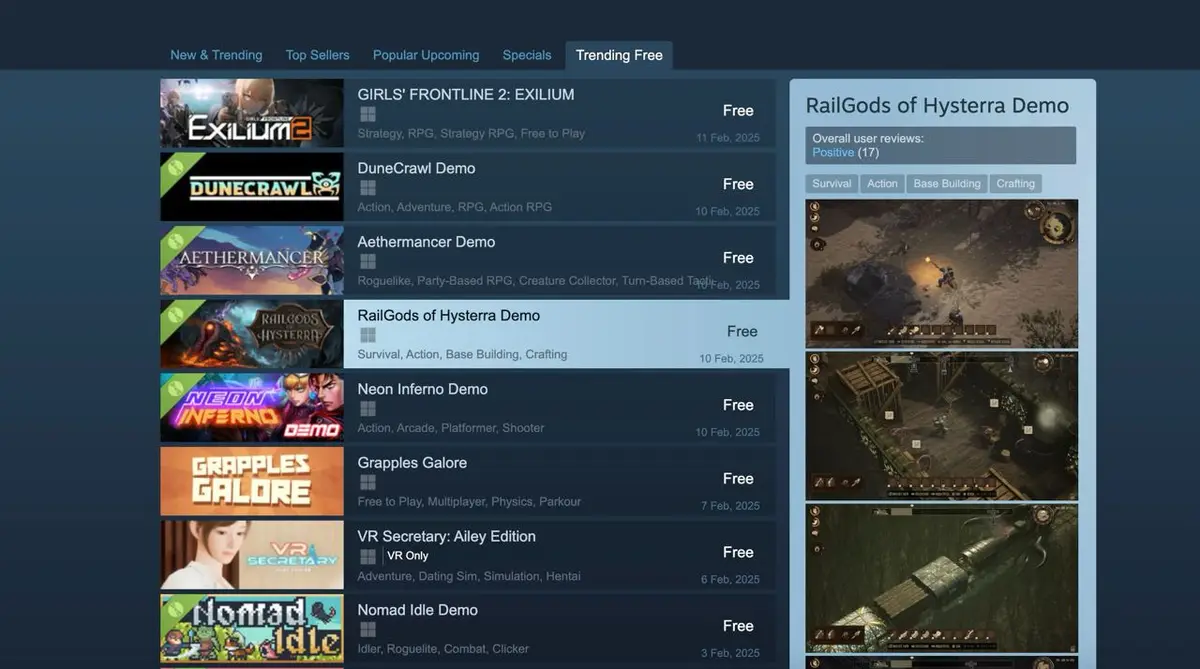The width and height of the screenshot is (1200, 669).
Task: Click the green demo badge on DuneCrawl capsule
Action: click(177, 168)
